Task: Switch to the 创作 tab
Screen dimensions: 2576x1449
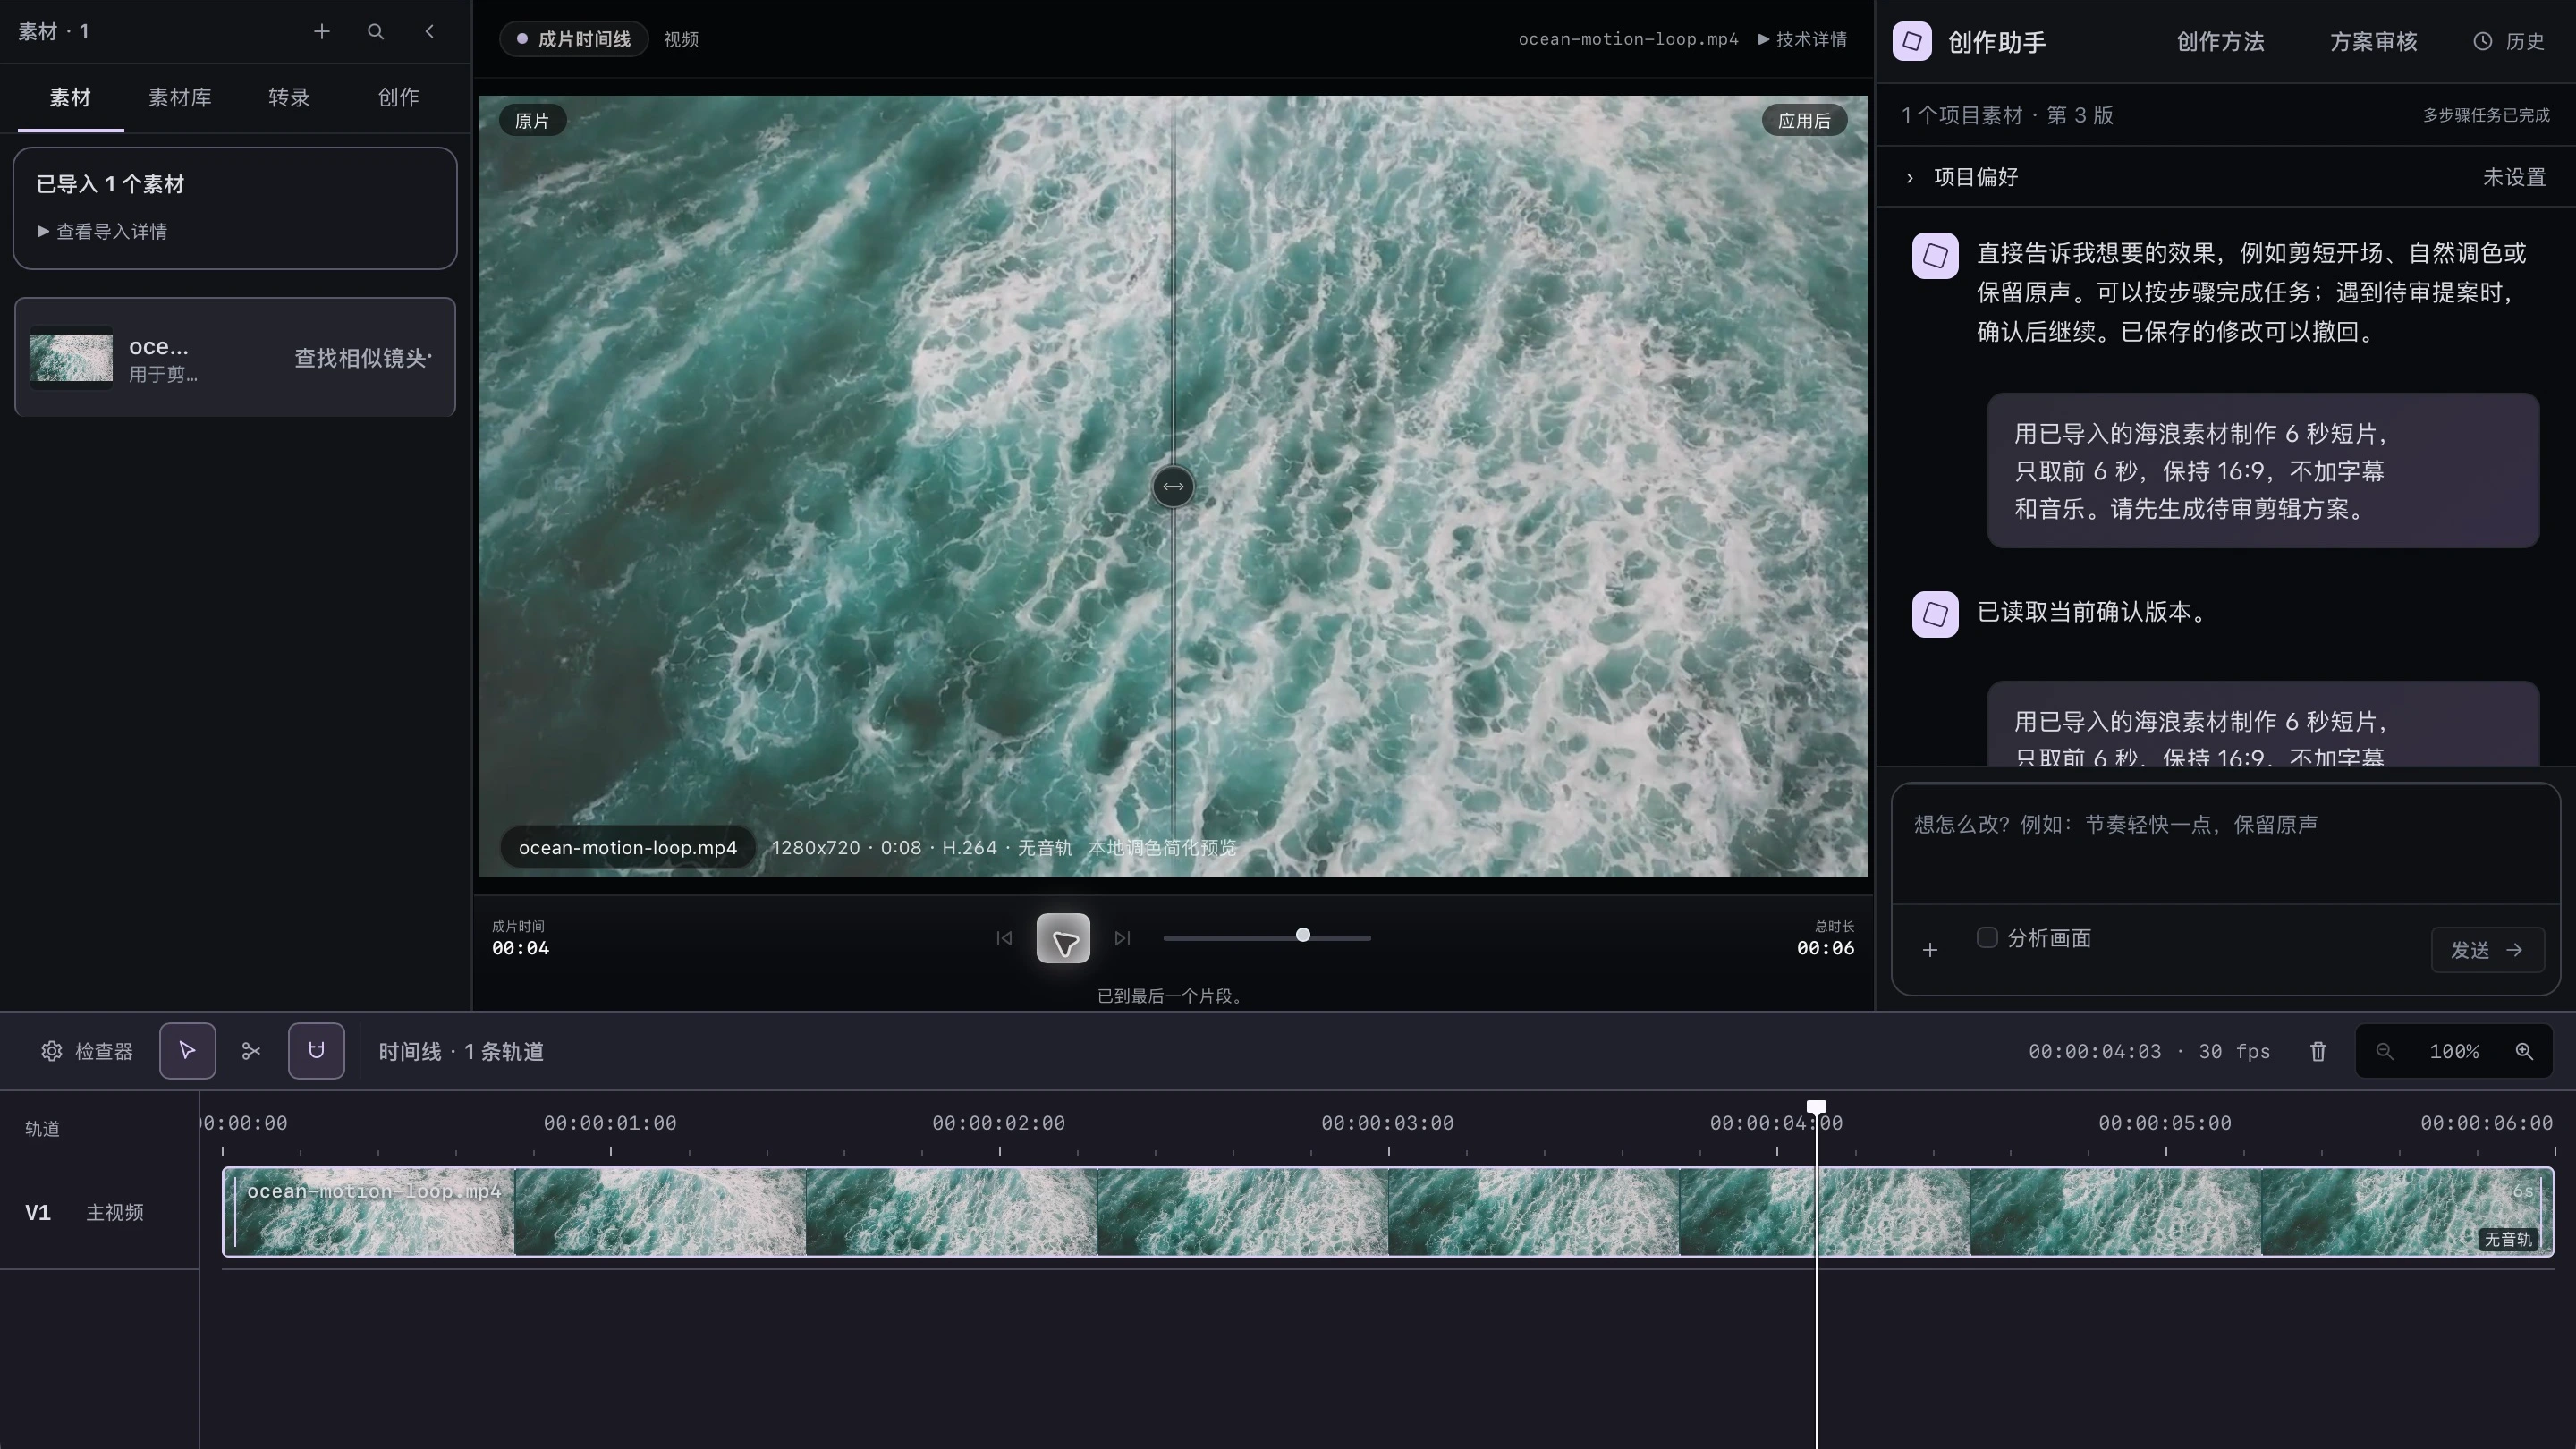Action: pyautogui.click(x=398, y=97)
